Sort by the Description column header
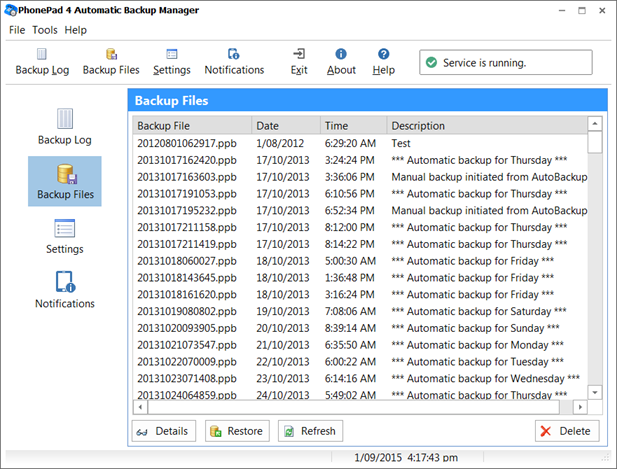Viewport: 617px width, 469px height. 487,126
